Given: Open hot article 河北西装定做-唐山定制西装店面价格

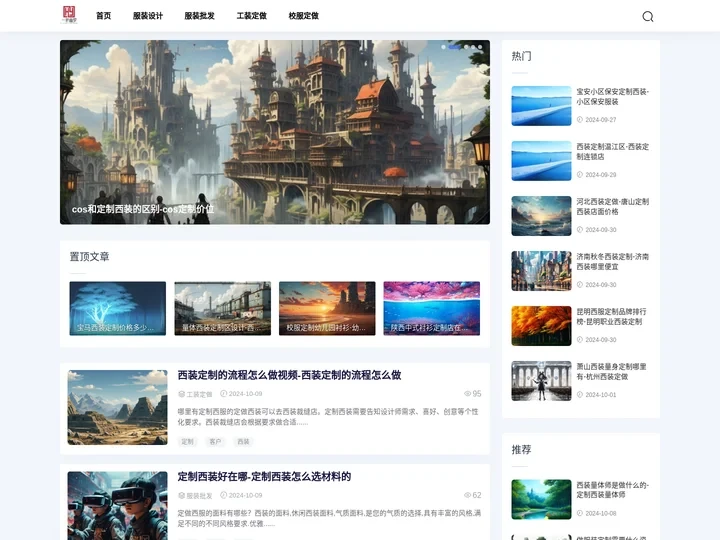Looking at the screenshot, I should pyautogui.click(x=613, y=207).
